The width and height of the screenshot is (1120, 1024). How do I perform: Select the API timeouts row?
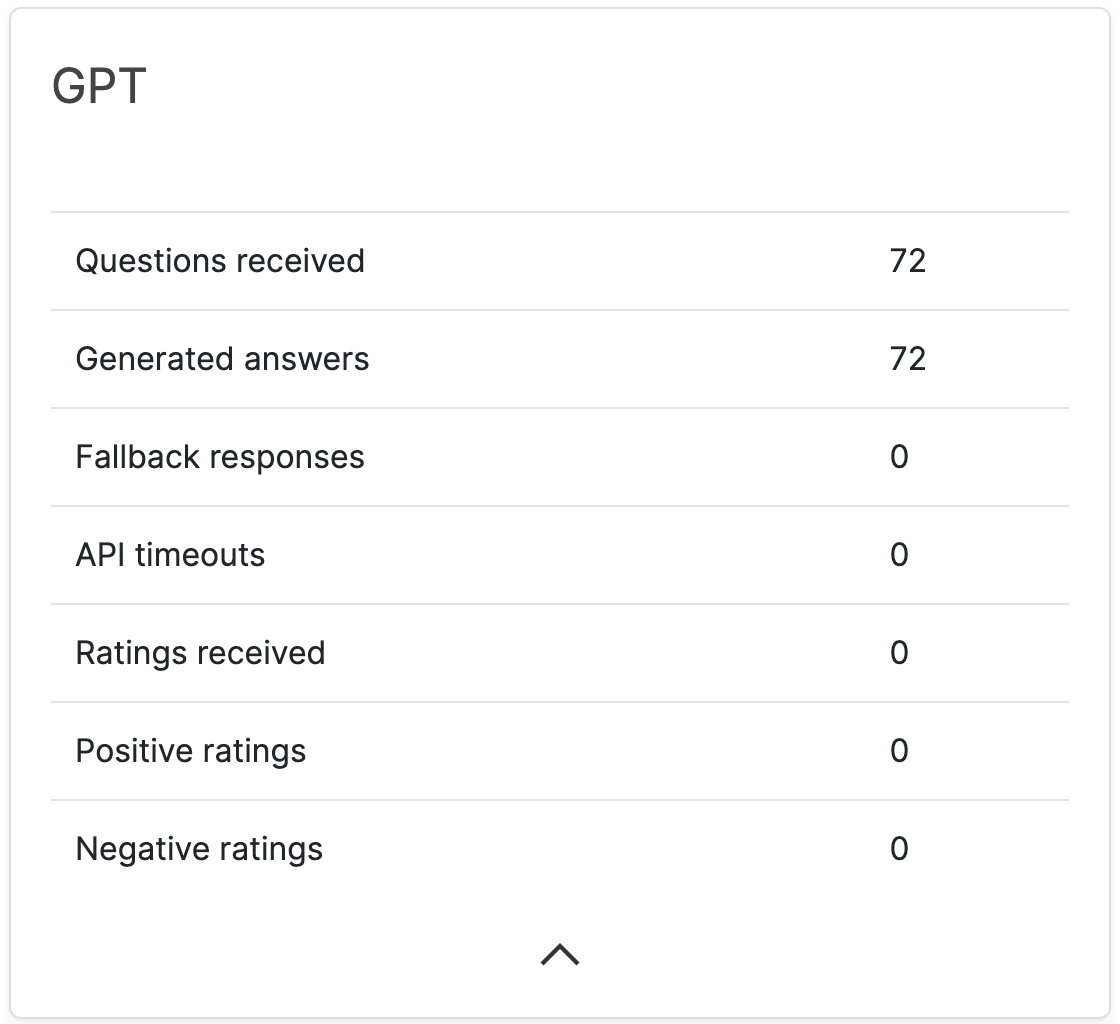click(x=559, y=554)
